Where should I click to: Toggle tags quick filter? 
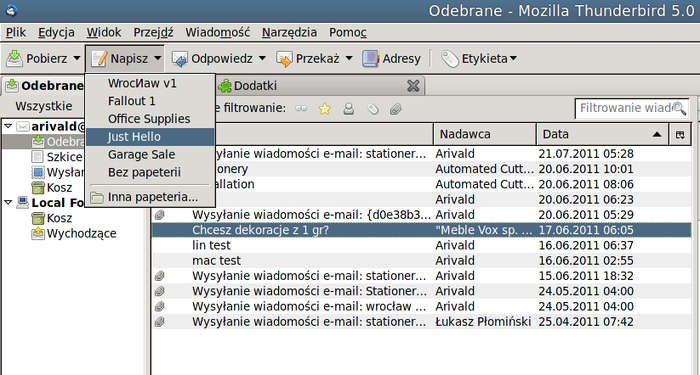click(x=372, y=108)
